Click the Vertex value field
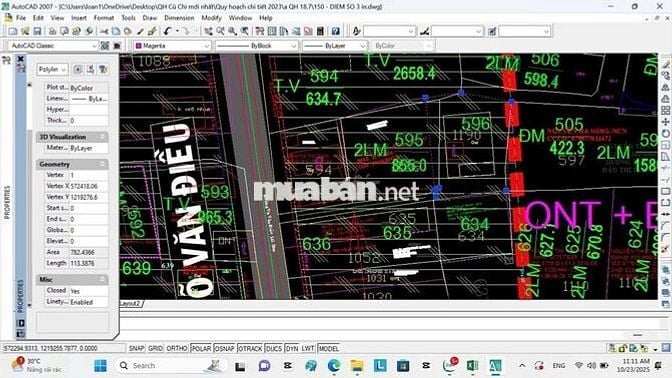Viewport: 672px width, 378px height. pos(89,175)
